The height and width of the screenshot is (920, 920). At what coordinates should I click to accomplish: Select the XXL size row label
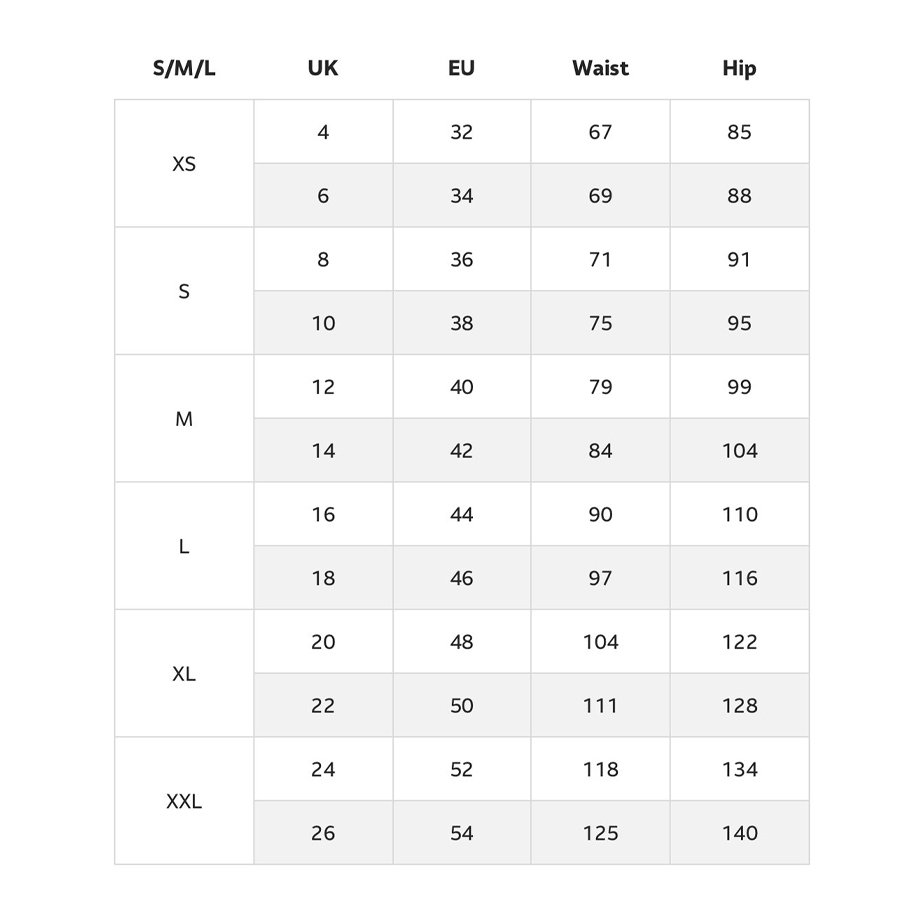[x=184, y=802]
